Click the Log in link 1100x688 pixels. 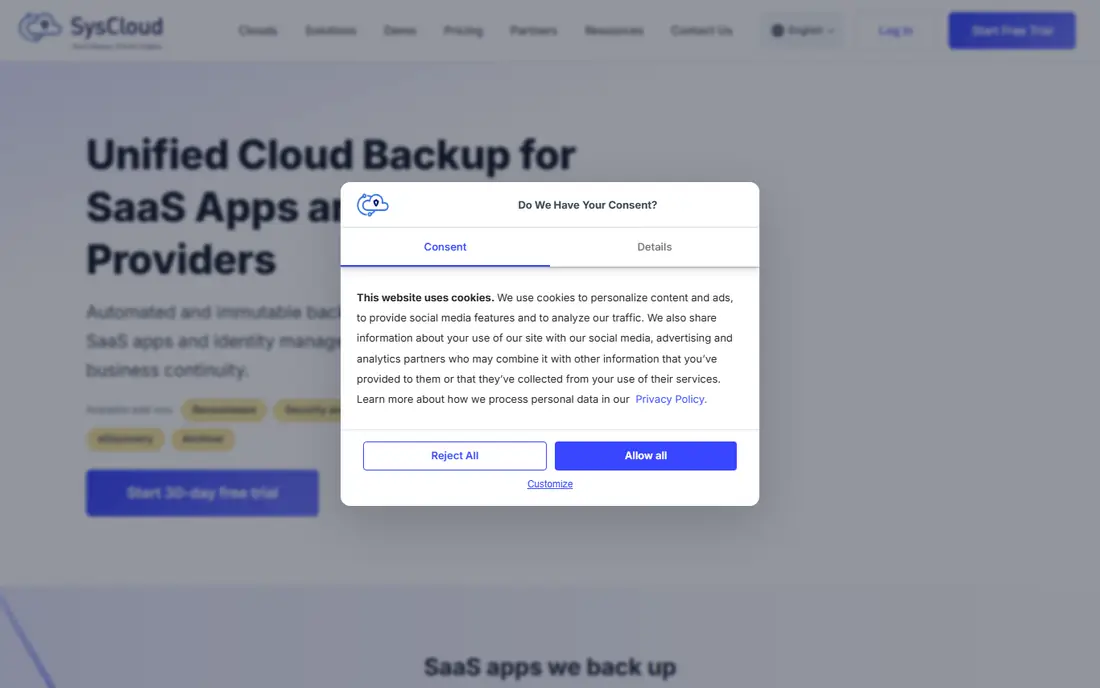point(895,31)
